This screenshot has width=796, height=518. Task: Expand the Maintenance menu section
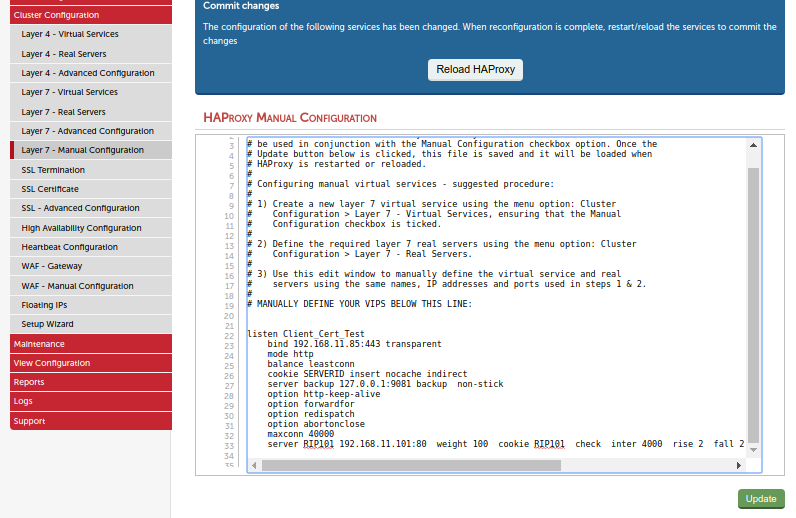pyautogui.click(x=91, y=344)
